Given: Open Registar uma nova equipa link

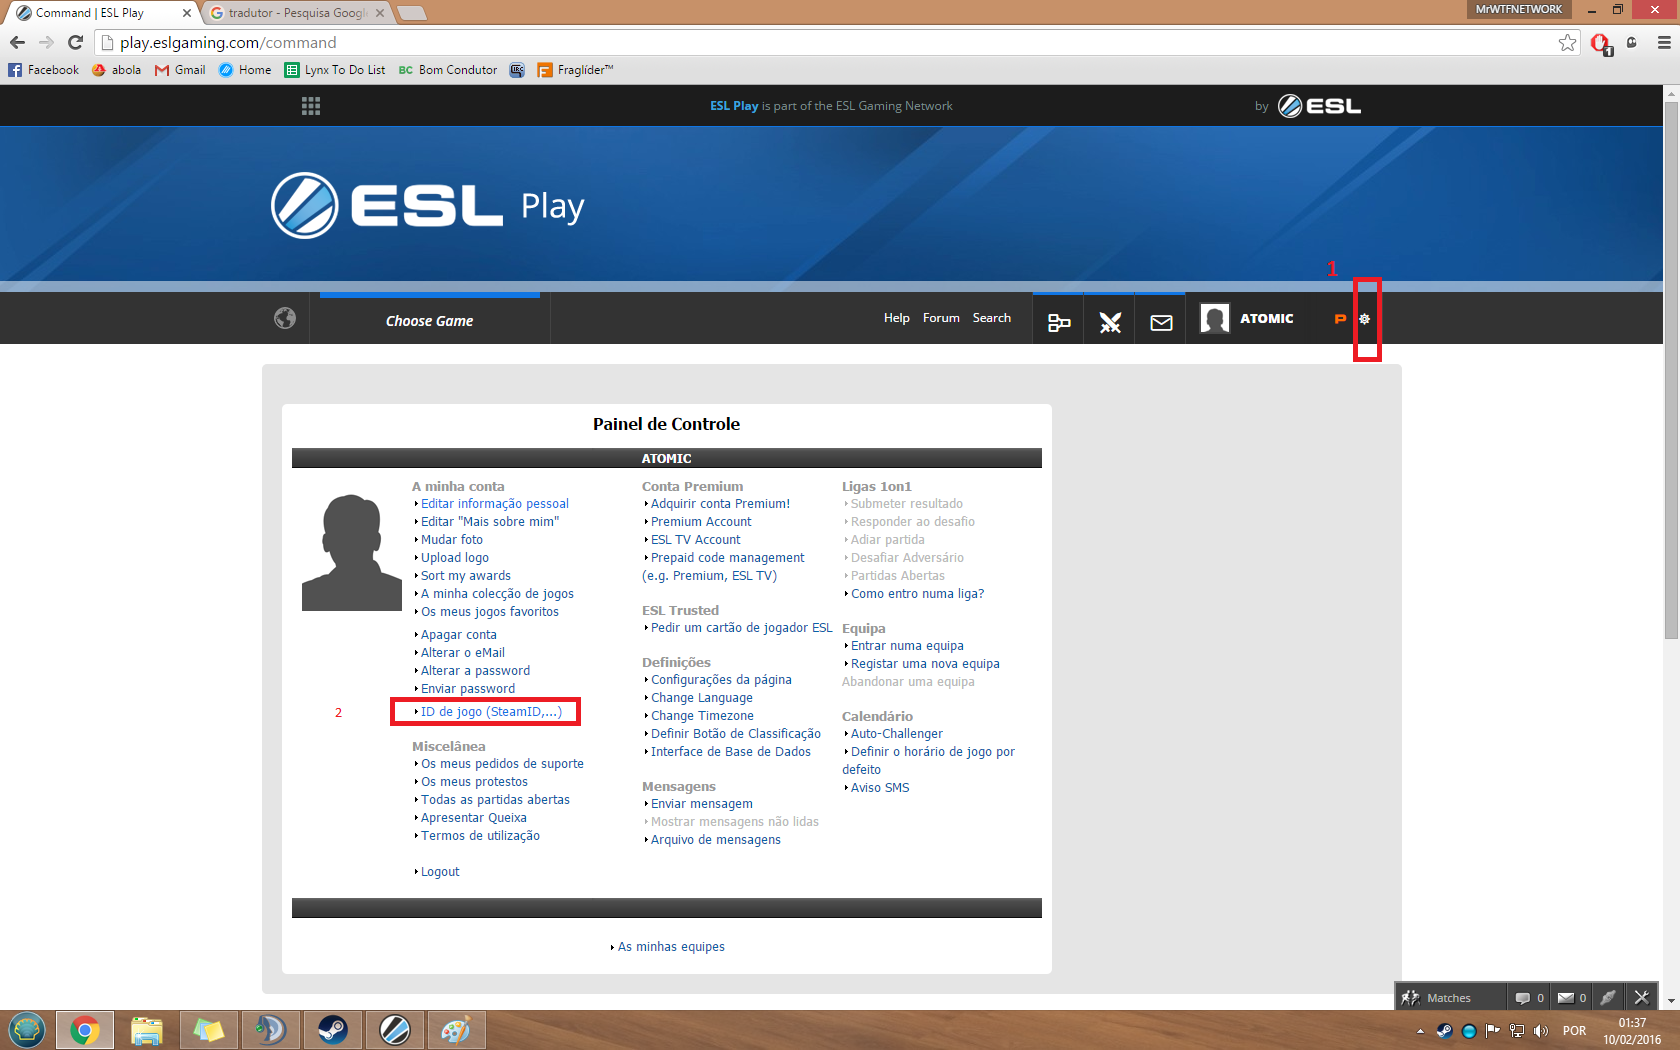Looking at the screenshot, I should click(925, 664).
